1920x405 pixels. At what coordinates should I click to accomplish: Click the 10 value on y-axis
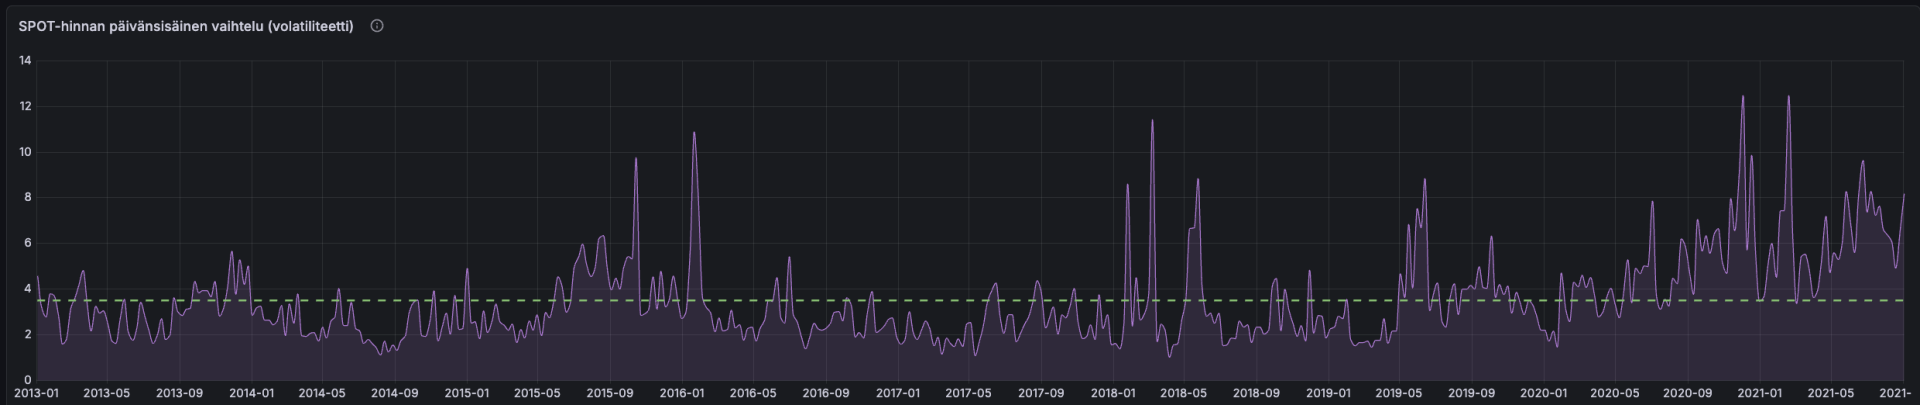[x=25, y=152]
